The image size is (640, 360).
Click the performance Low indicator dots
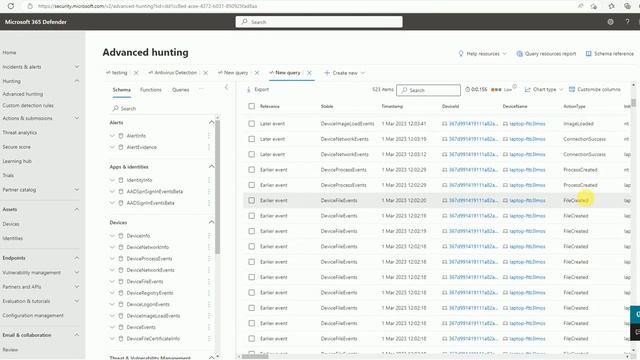[x=496, y=89]
